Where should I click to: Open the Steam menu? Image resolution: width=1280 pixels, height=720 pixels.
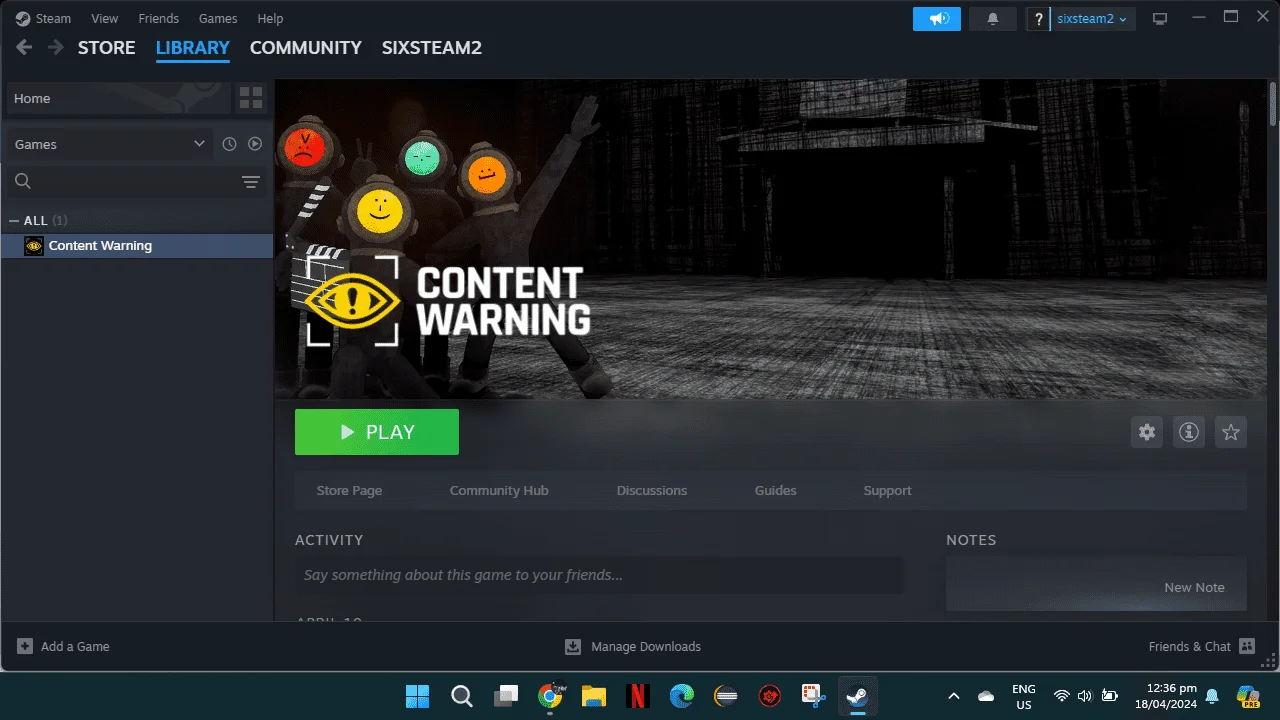[53, 18]
